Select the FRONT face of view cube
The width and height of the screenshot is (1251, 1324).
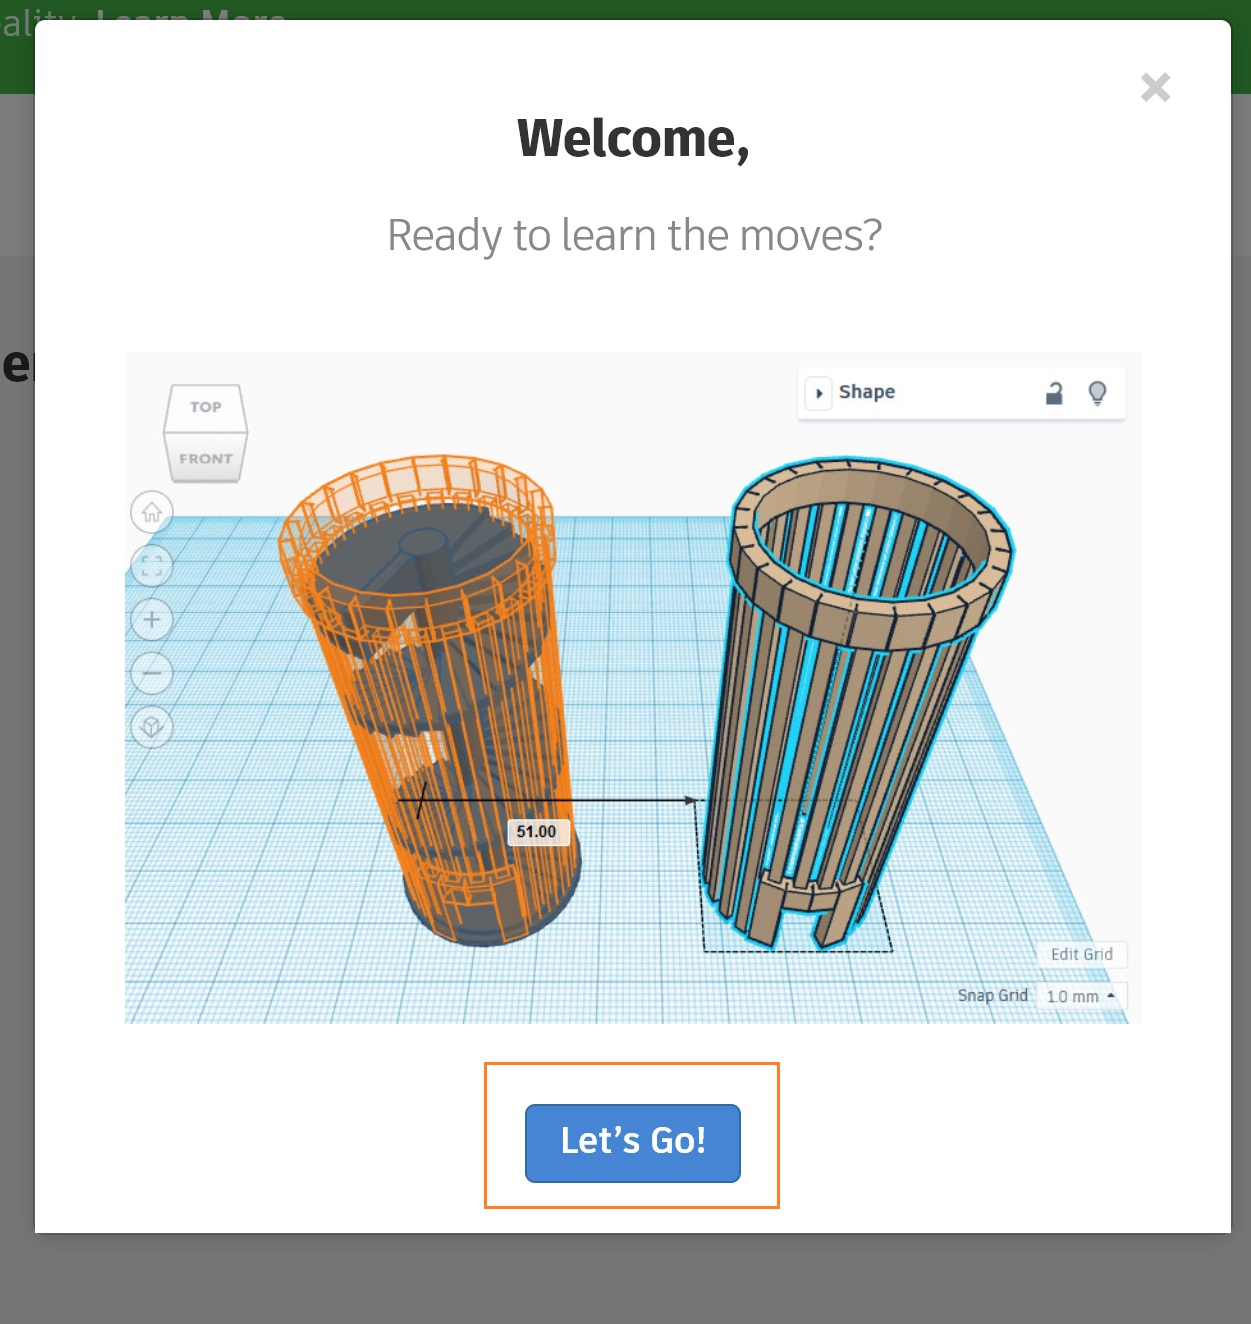(x=206, y=459)
